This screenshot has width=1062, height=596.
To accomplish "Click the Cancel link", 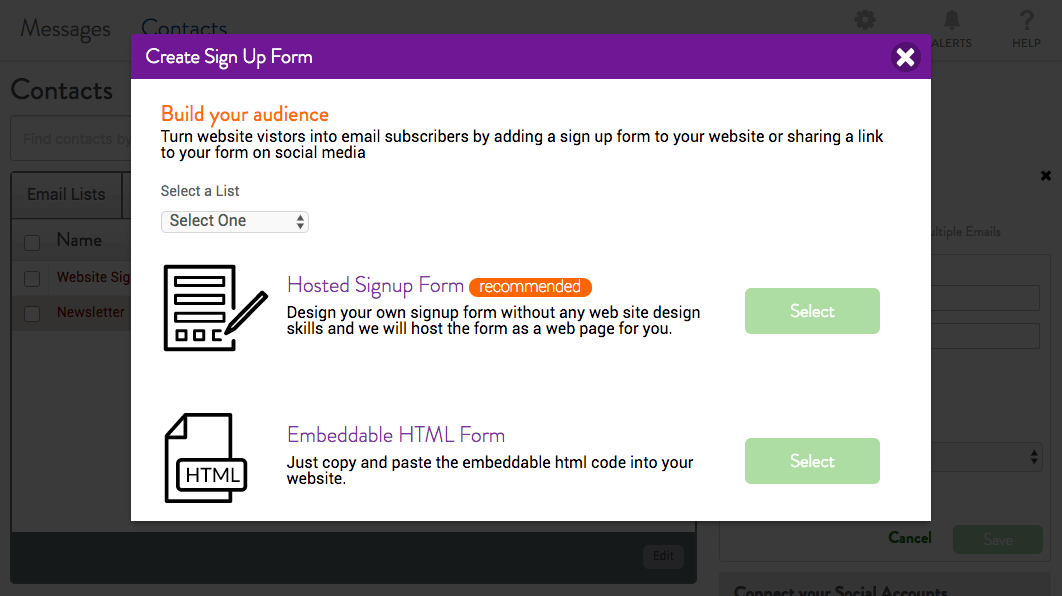I will 910,538.
